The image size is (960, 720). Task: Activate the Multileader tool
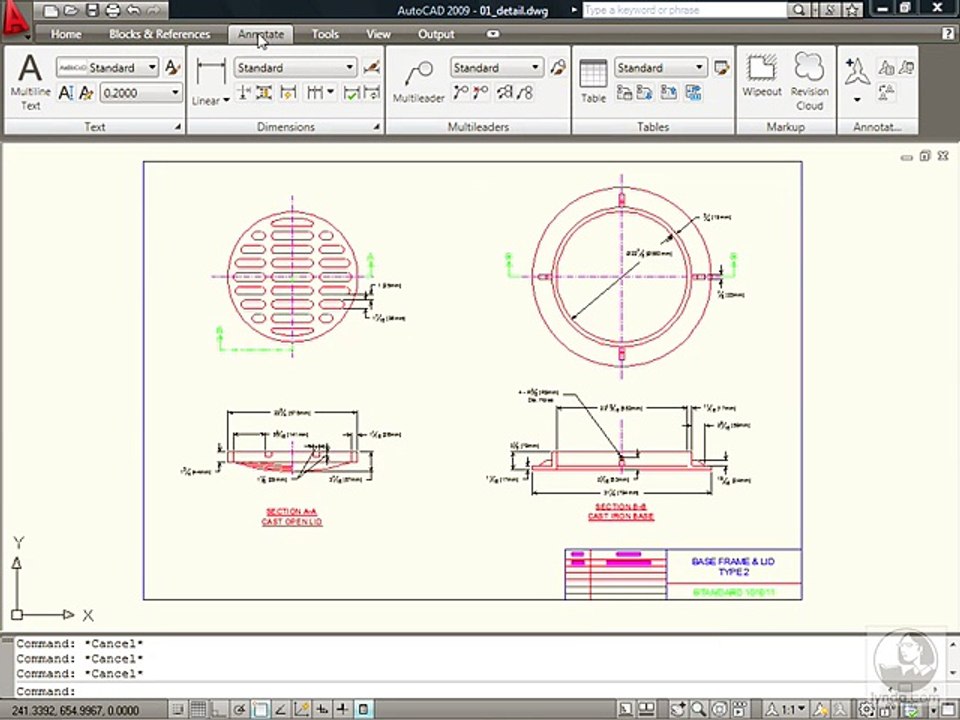pyautogui.click(x=418, y=82)
